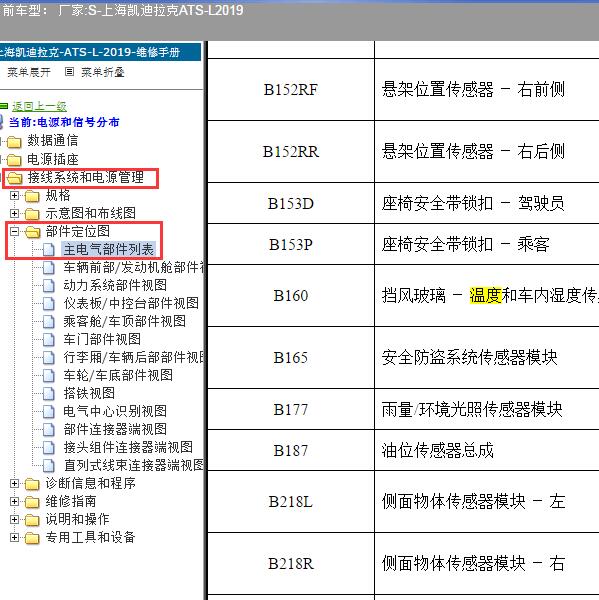This screenshot has height=600, width=599.
Task: Expand the 专用工具和设备 node
Action: [x=14, y=537]
